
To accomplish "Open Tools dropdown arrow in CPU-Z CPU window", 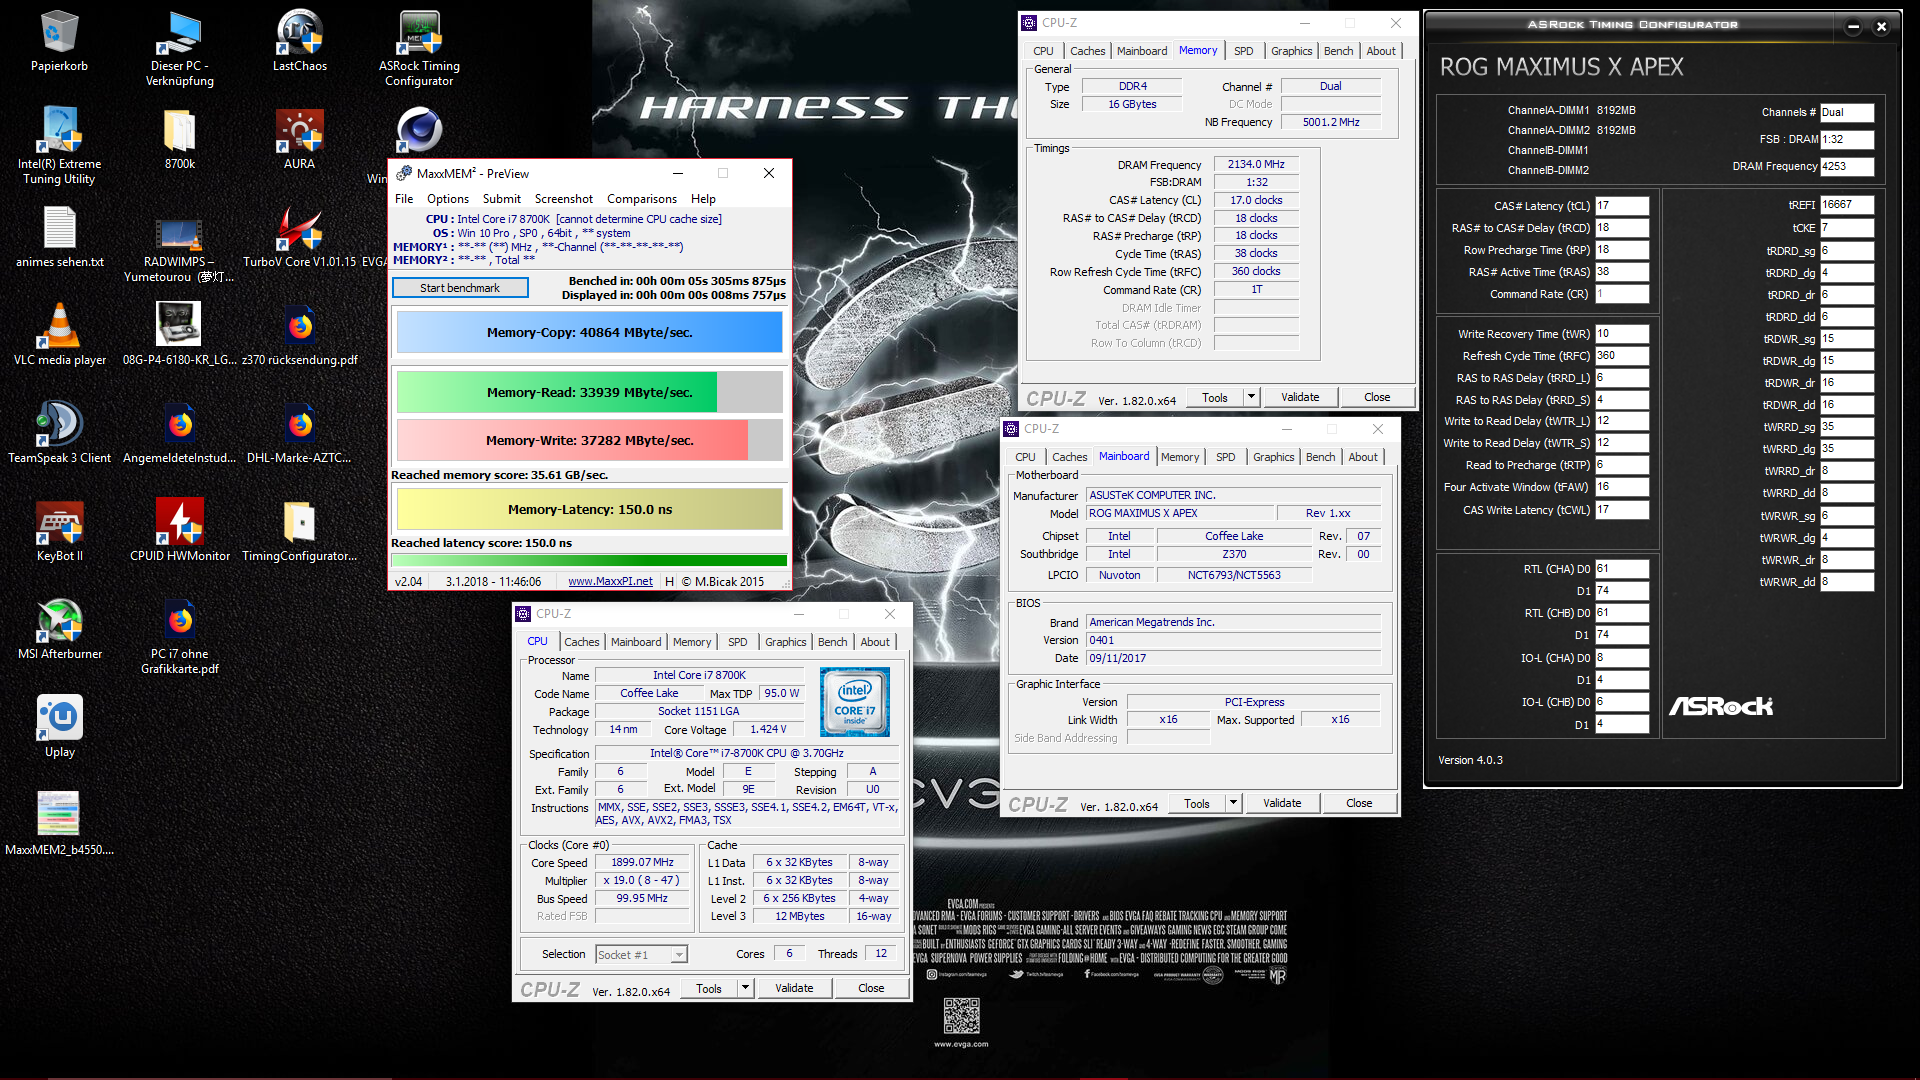I will click(744, 988).
